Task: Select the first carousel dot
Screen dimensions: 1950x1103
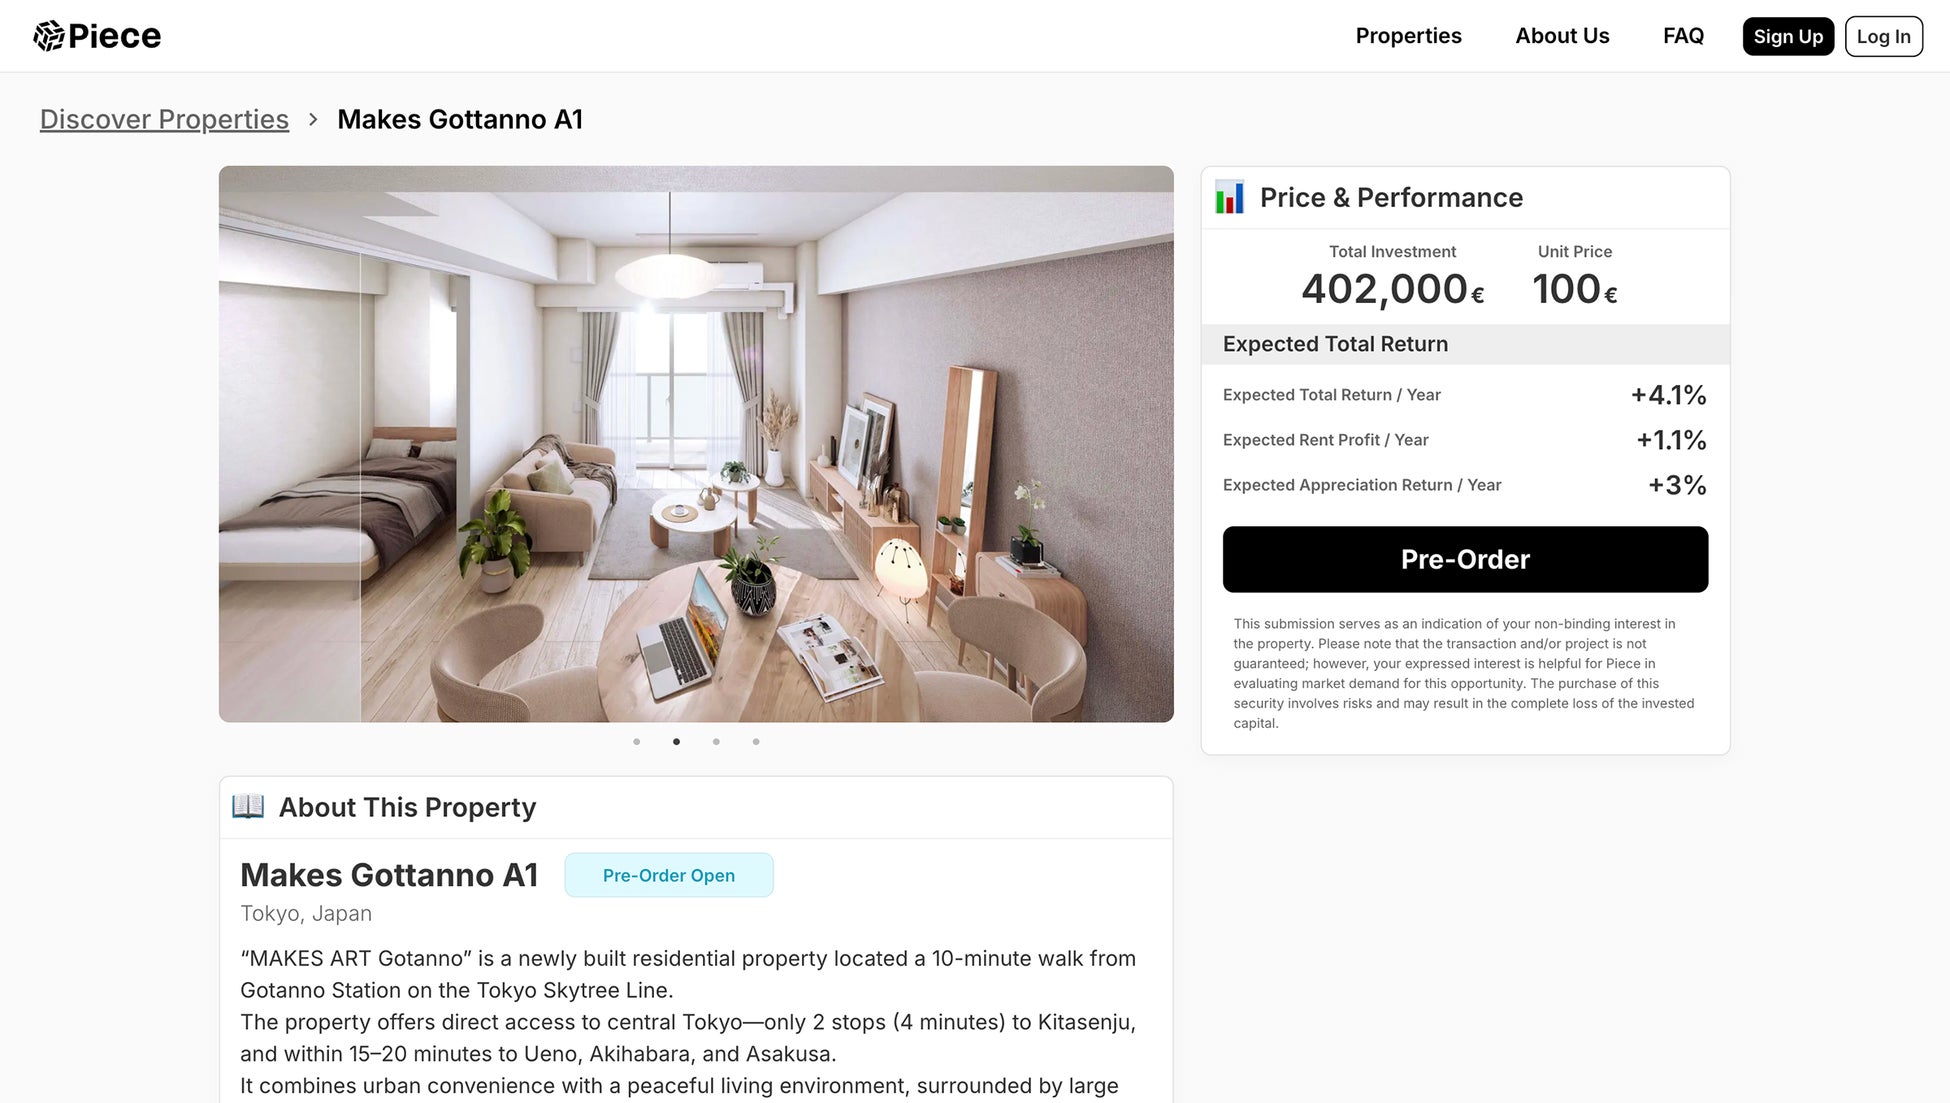Action: [x=637, y=742]
